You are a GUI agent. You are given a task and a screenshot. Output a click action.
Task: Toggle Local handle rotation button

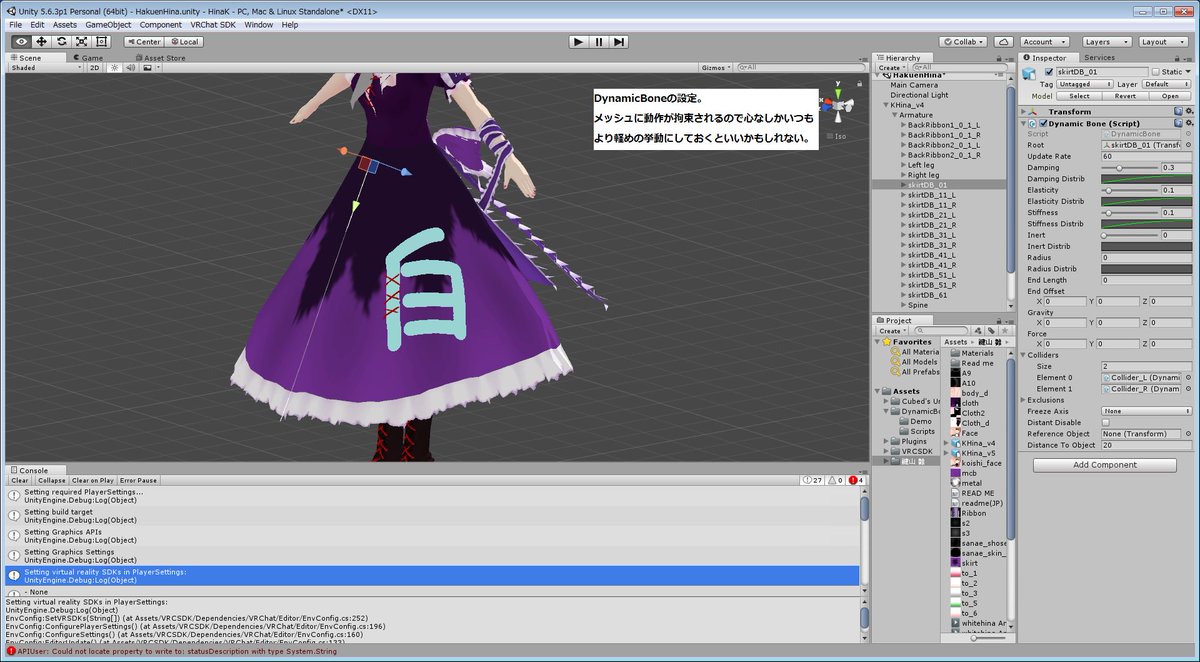(184, 42)
